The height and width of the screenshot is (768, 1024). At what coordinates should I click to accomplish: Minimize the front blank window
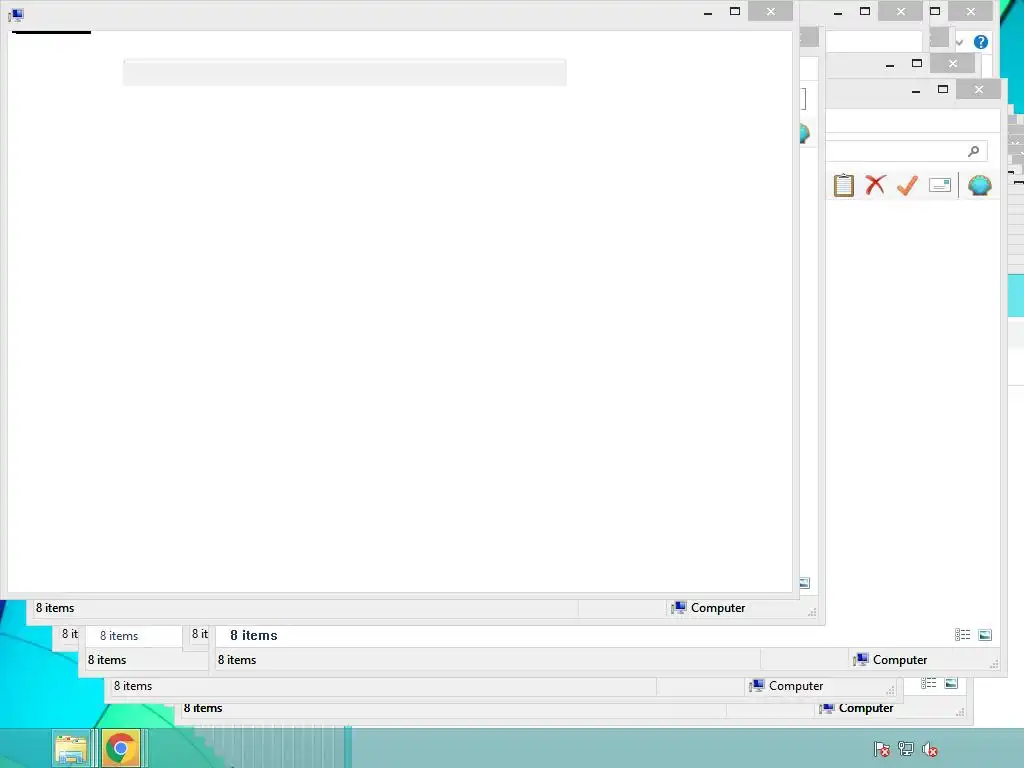708,12
